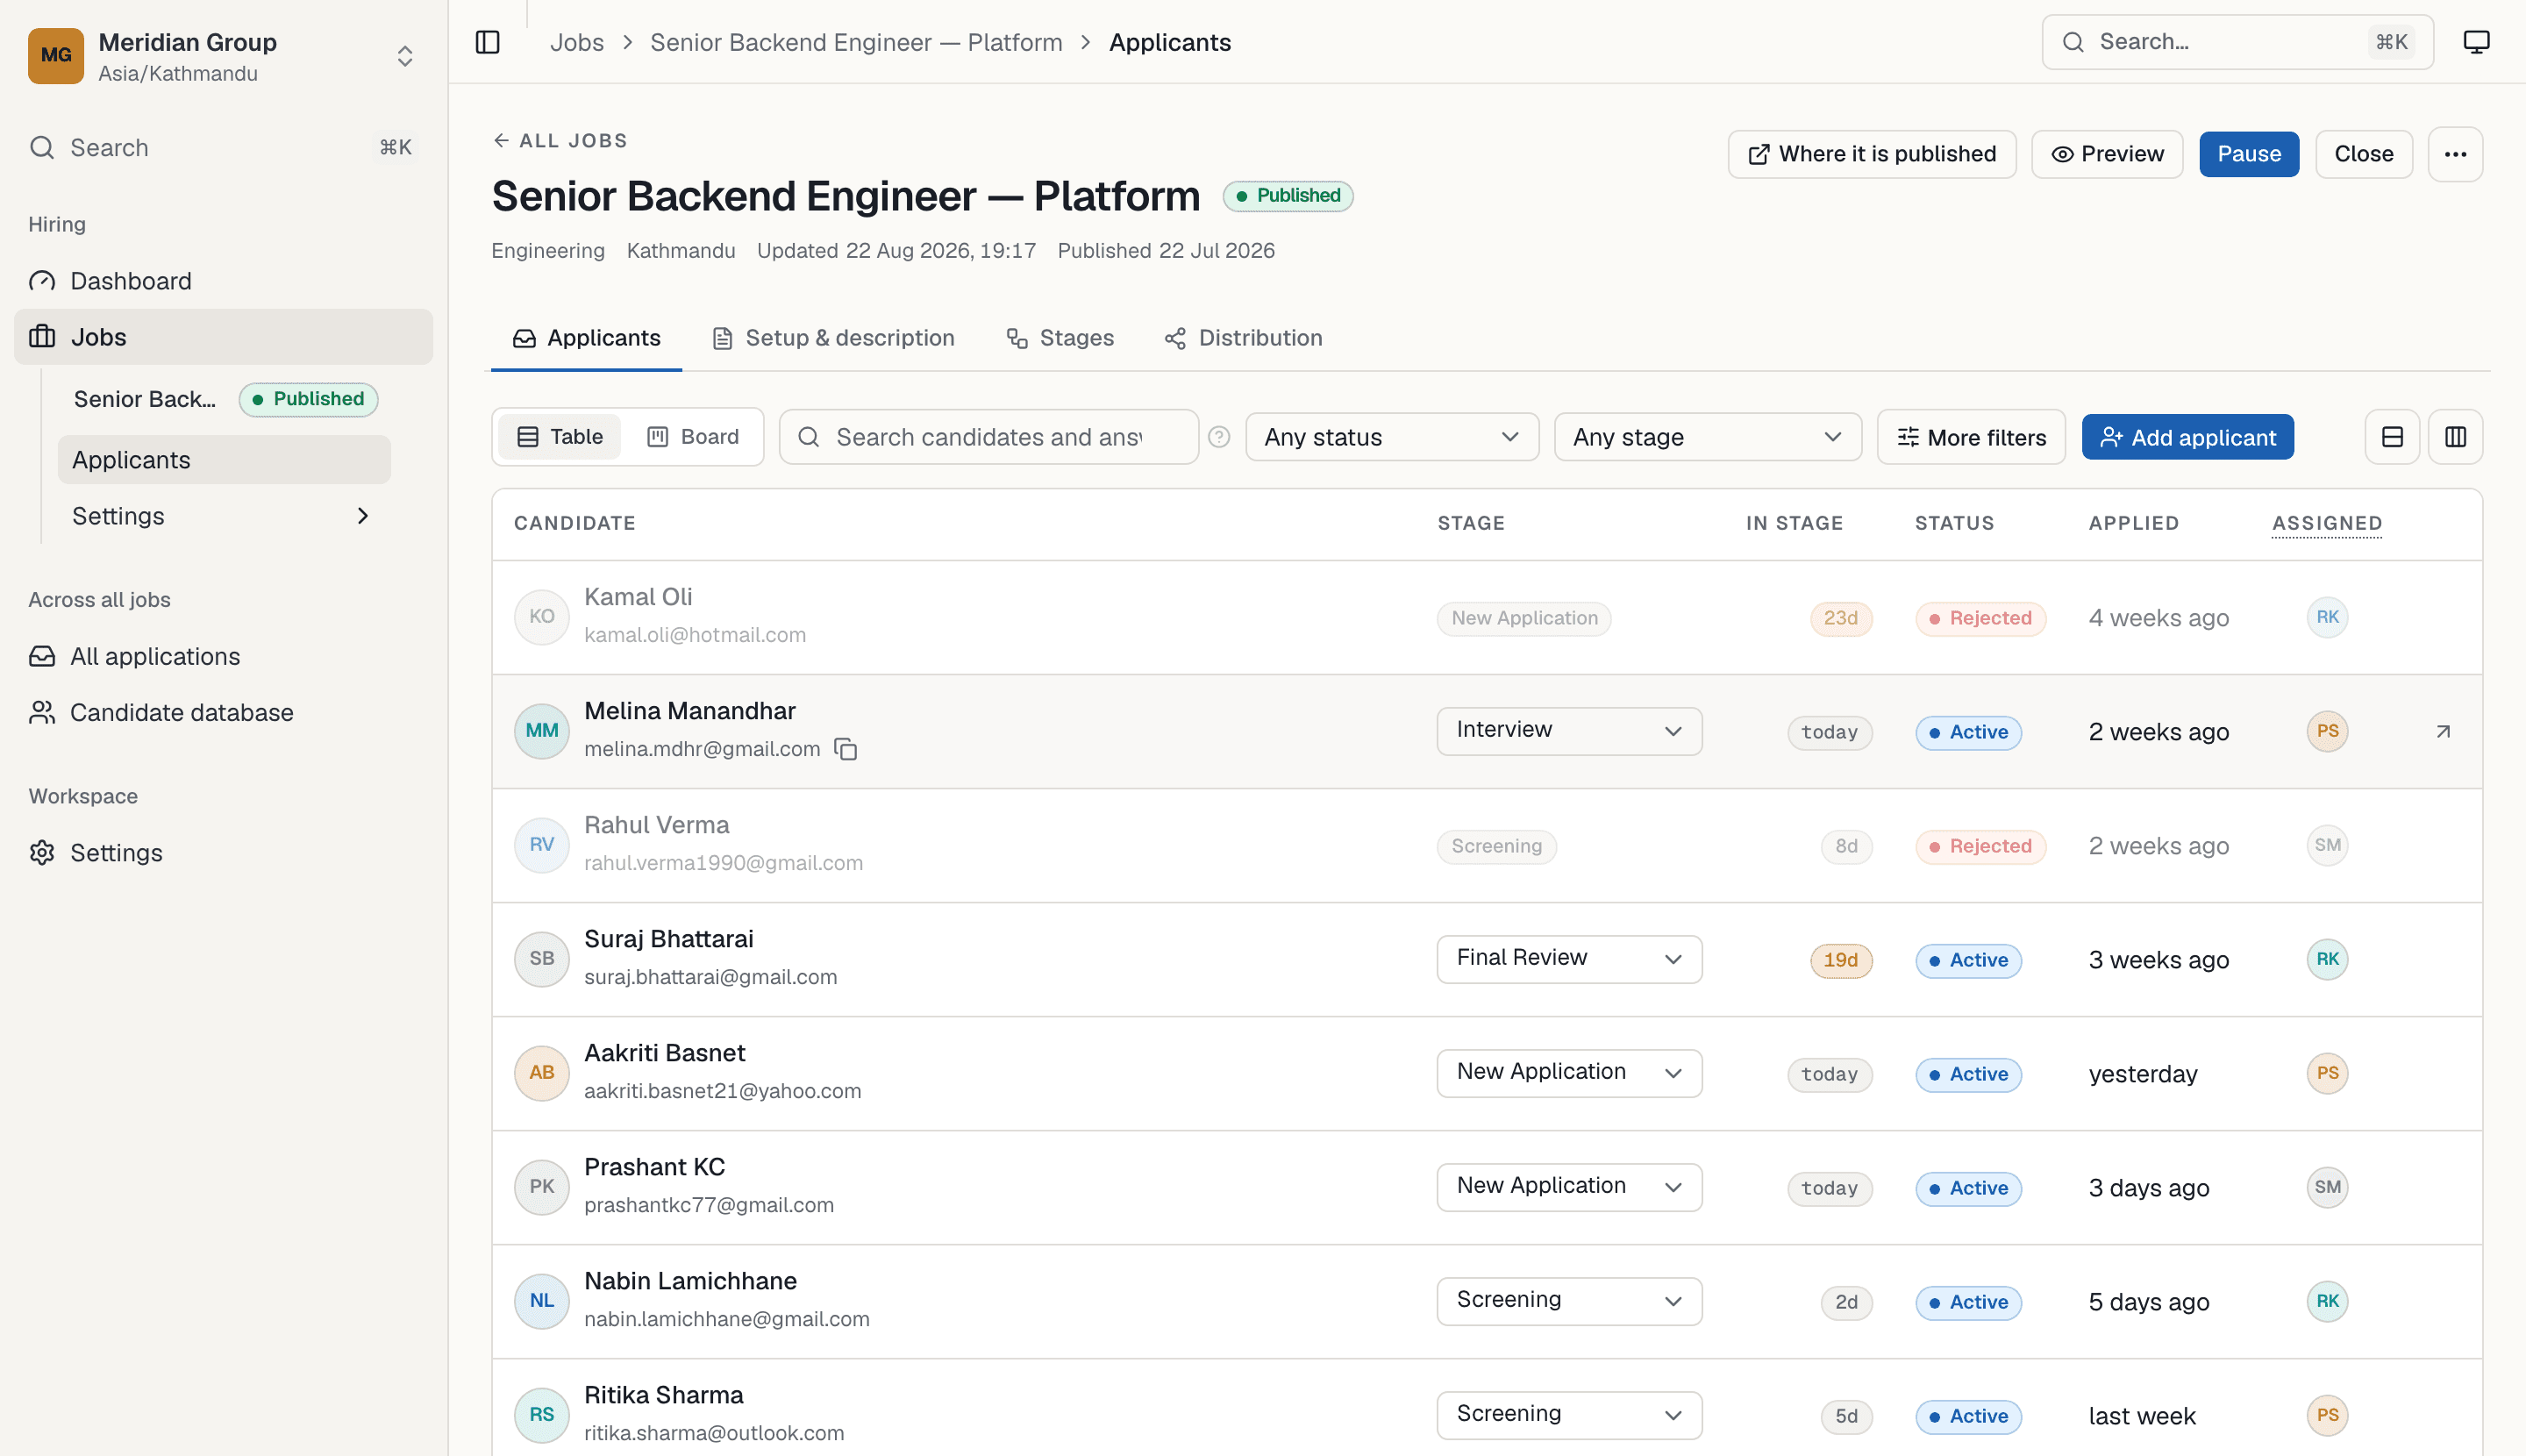Switch to Board view
The width and height of the screenshot is (2526, 1456).
tap(693, 437)
